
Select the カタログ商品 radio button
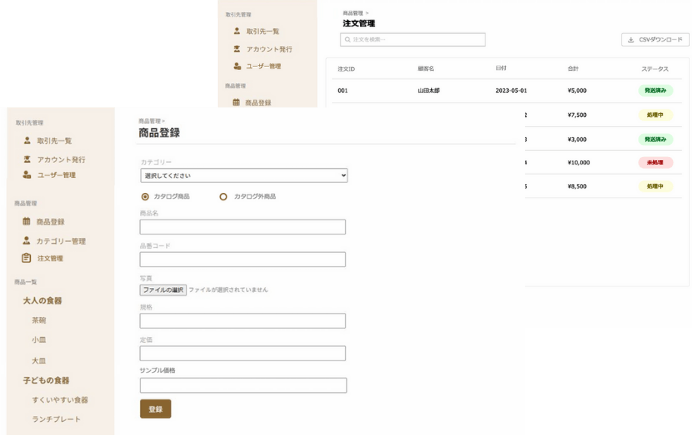pyautogui.click(x=145, y=197)
